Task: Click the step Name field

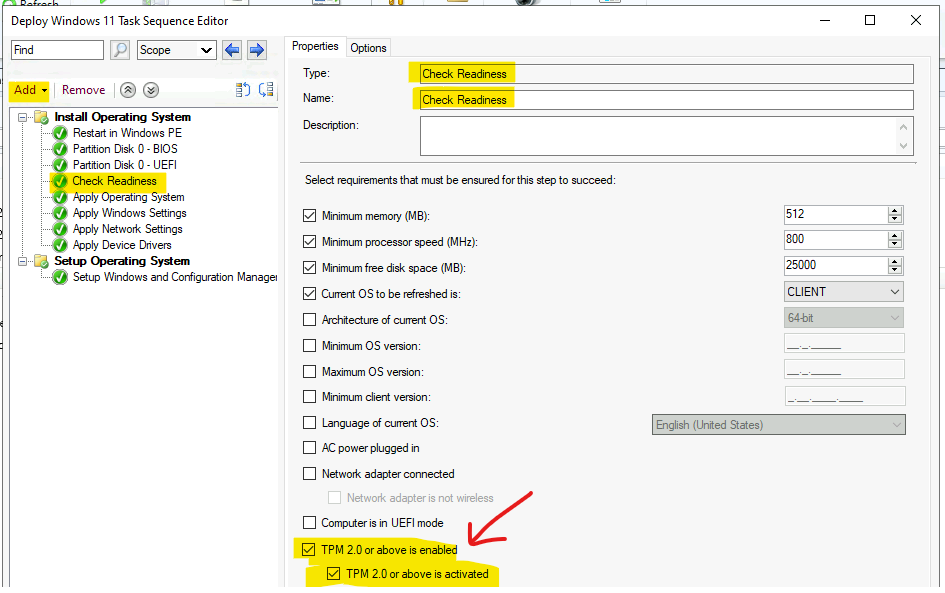Action: point(667,100)
